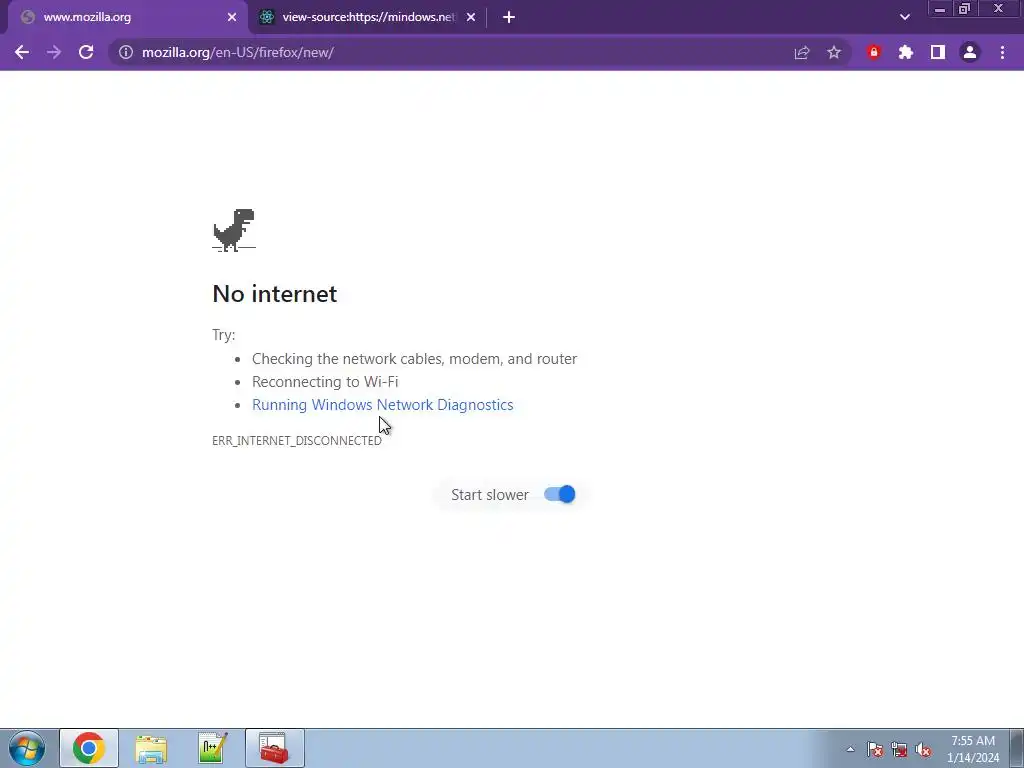This screenshot has height=768, width=1024.
Task: Minimize the Chrome window
Action: (940, 9)
